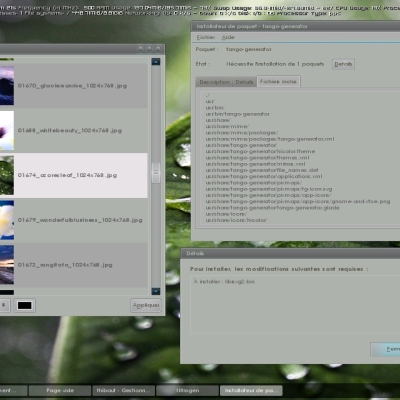Switch to the Détails tab
This screenshot has height=400, width=400.
[244, 82]
